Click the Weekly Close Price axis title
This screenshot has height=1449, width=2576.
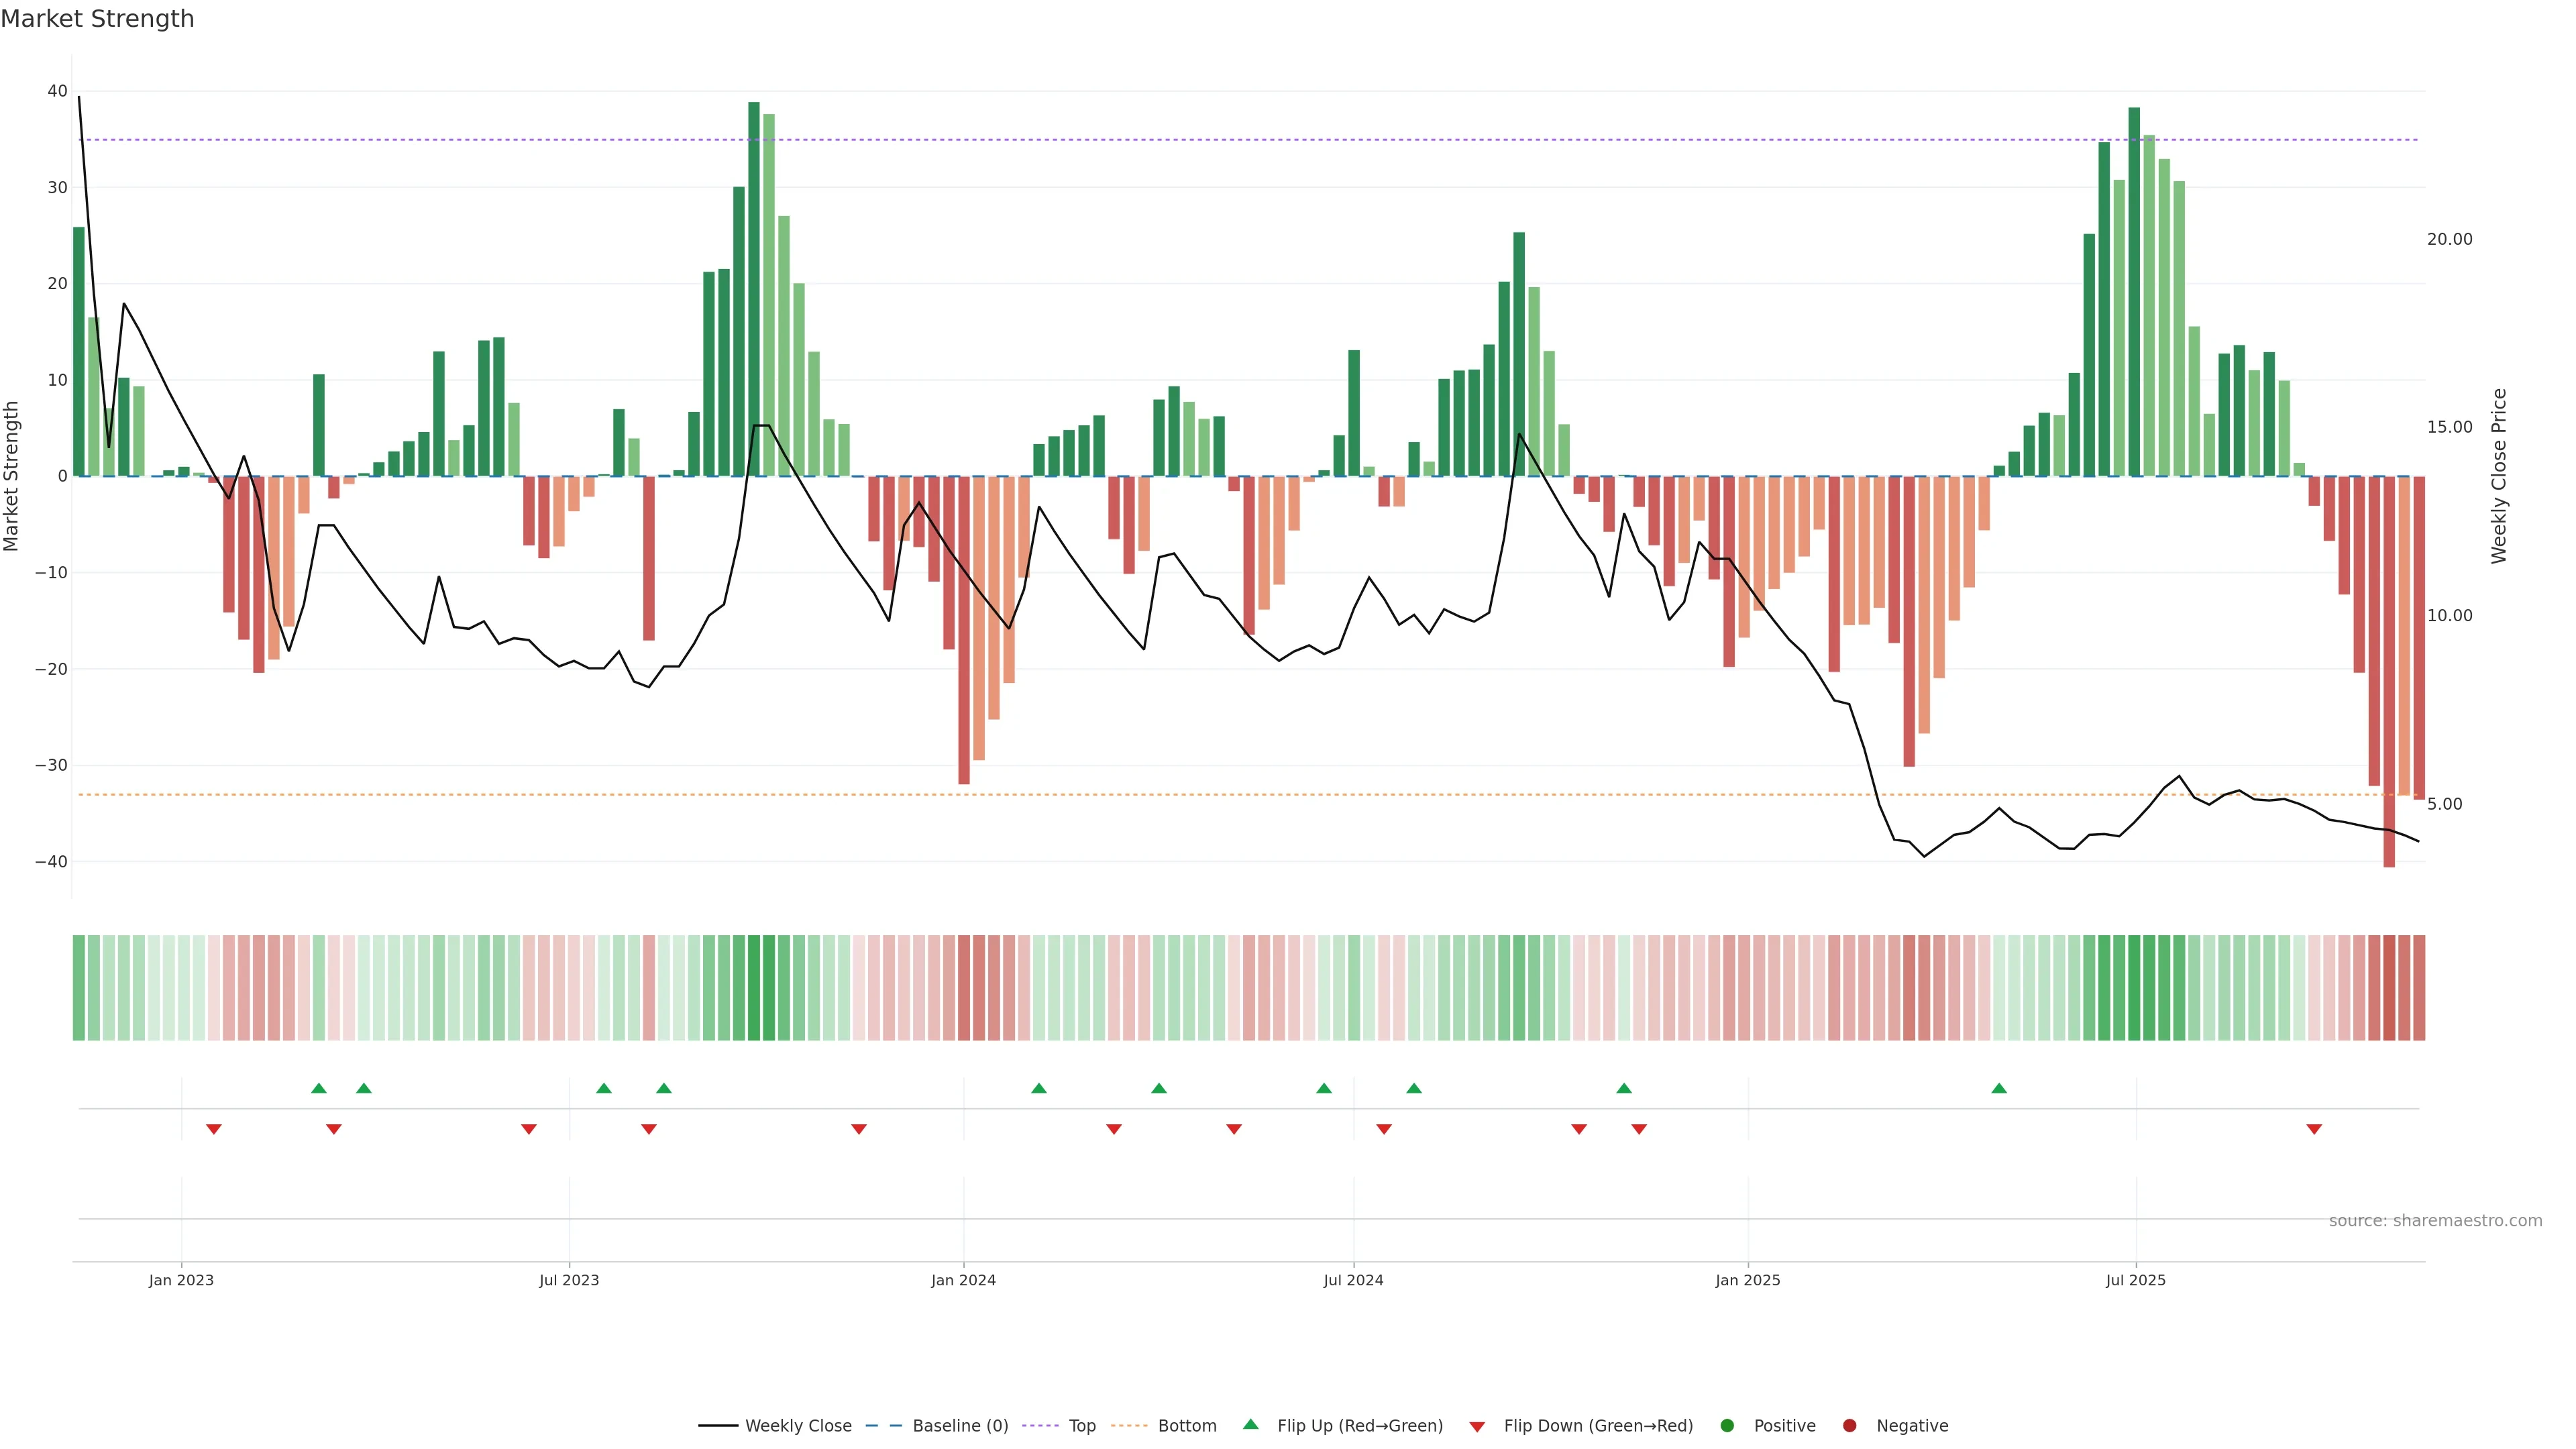pos(2499,476)
